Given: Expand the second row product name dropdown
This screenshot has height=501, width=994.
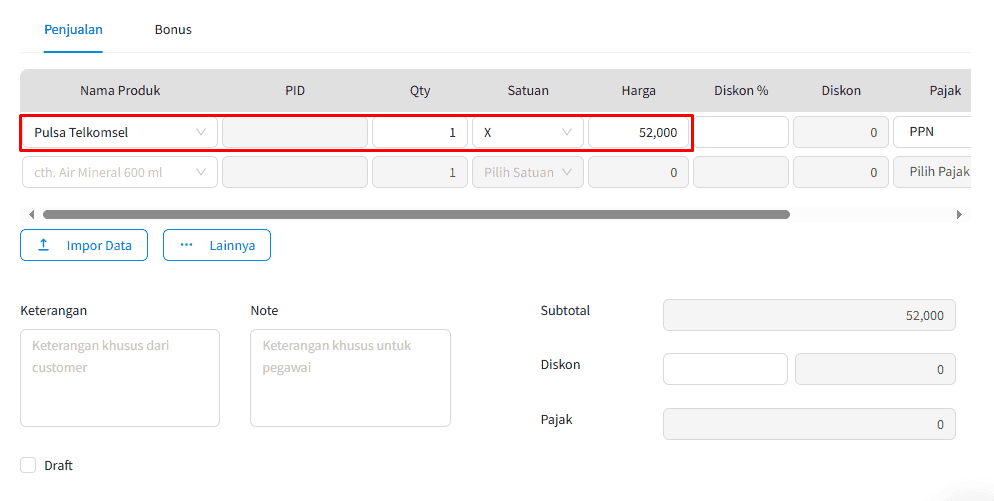Looking at the screenshot, I should click(x=120, y=172).
